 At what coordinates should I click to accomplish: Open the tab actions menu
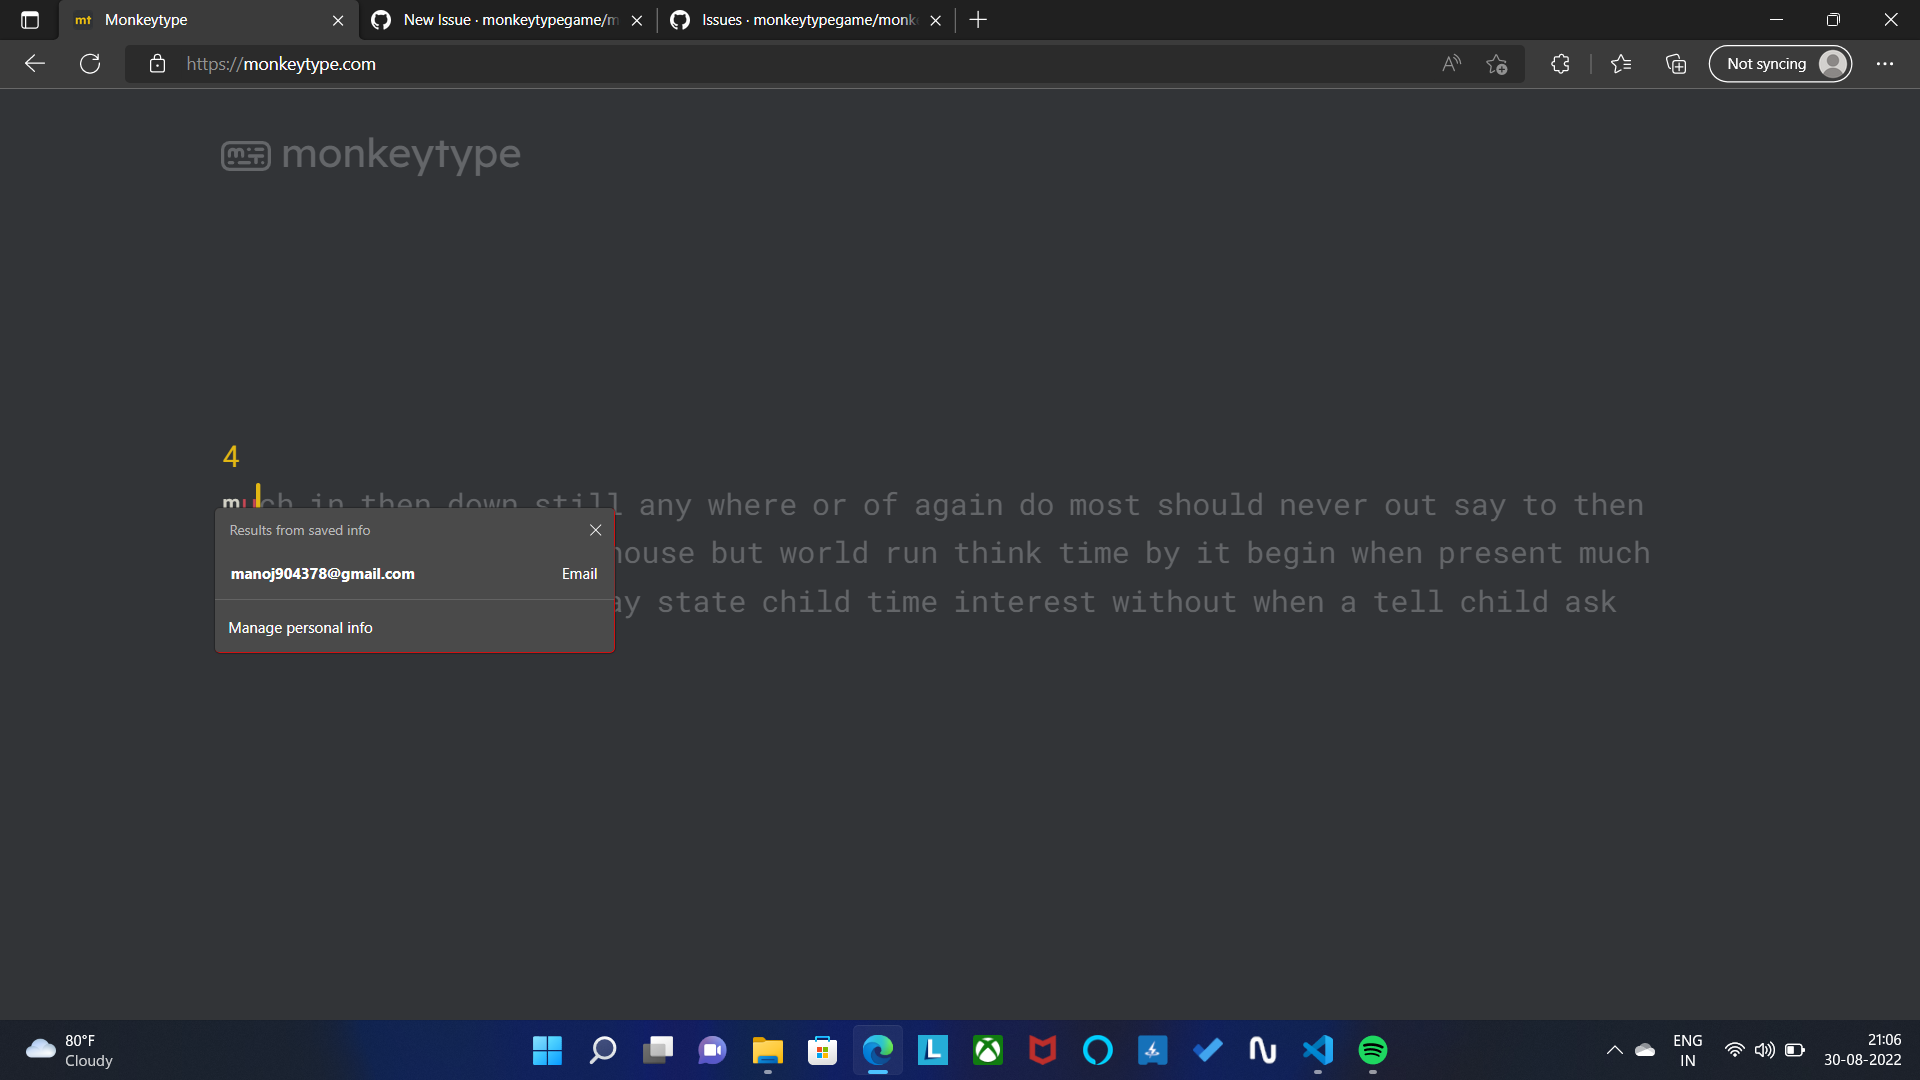(x=29, y=19)
